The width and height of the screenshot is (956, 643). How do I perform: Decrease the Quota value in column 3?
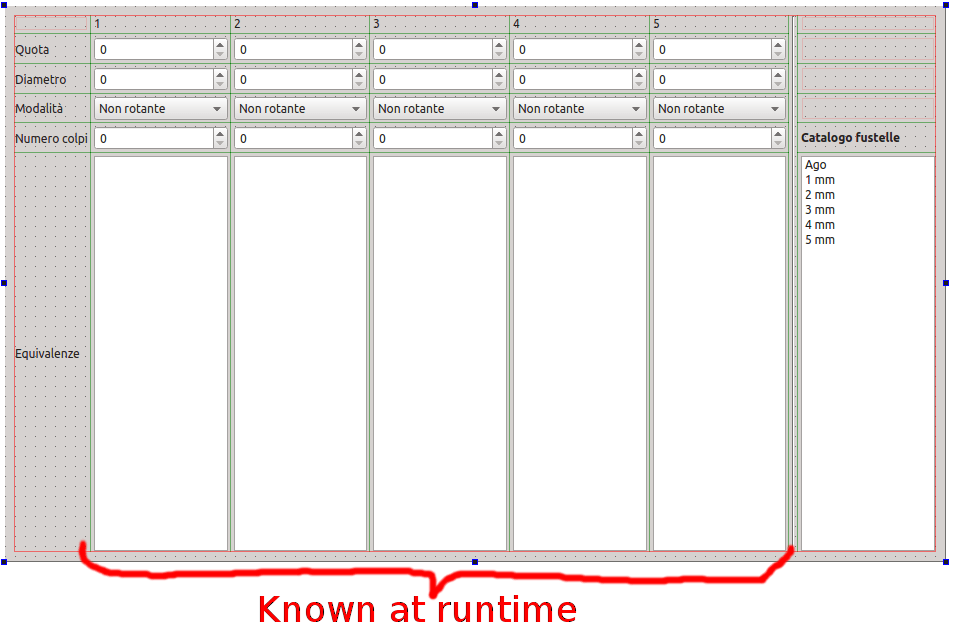[x=501, y=52]
